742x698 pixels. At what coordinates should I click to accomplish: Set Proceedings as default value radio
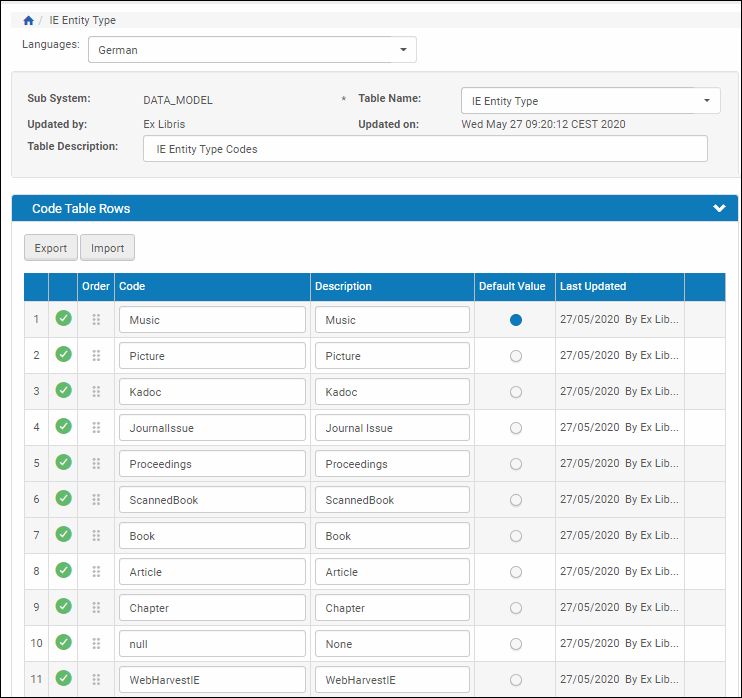(x=515, y=464)
